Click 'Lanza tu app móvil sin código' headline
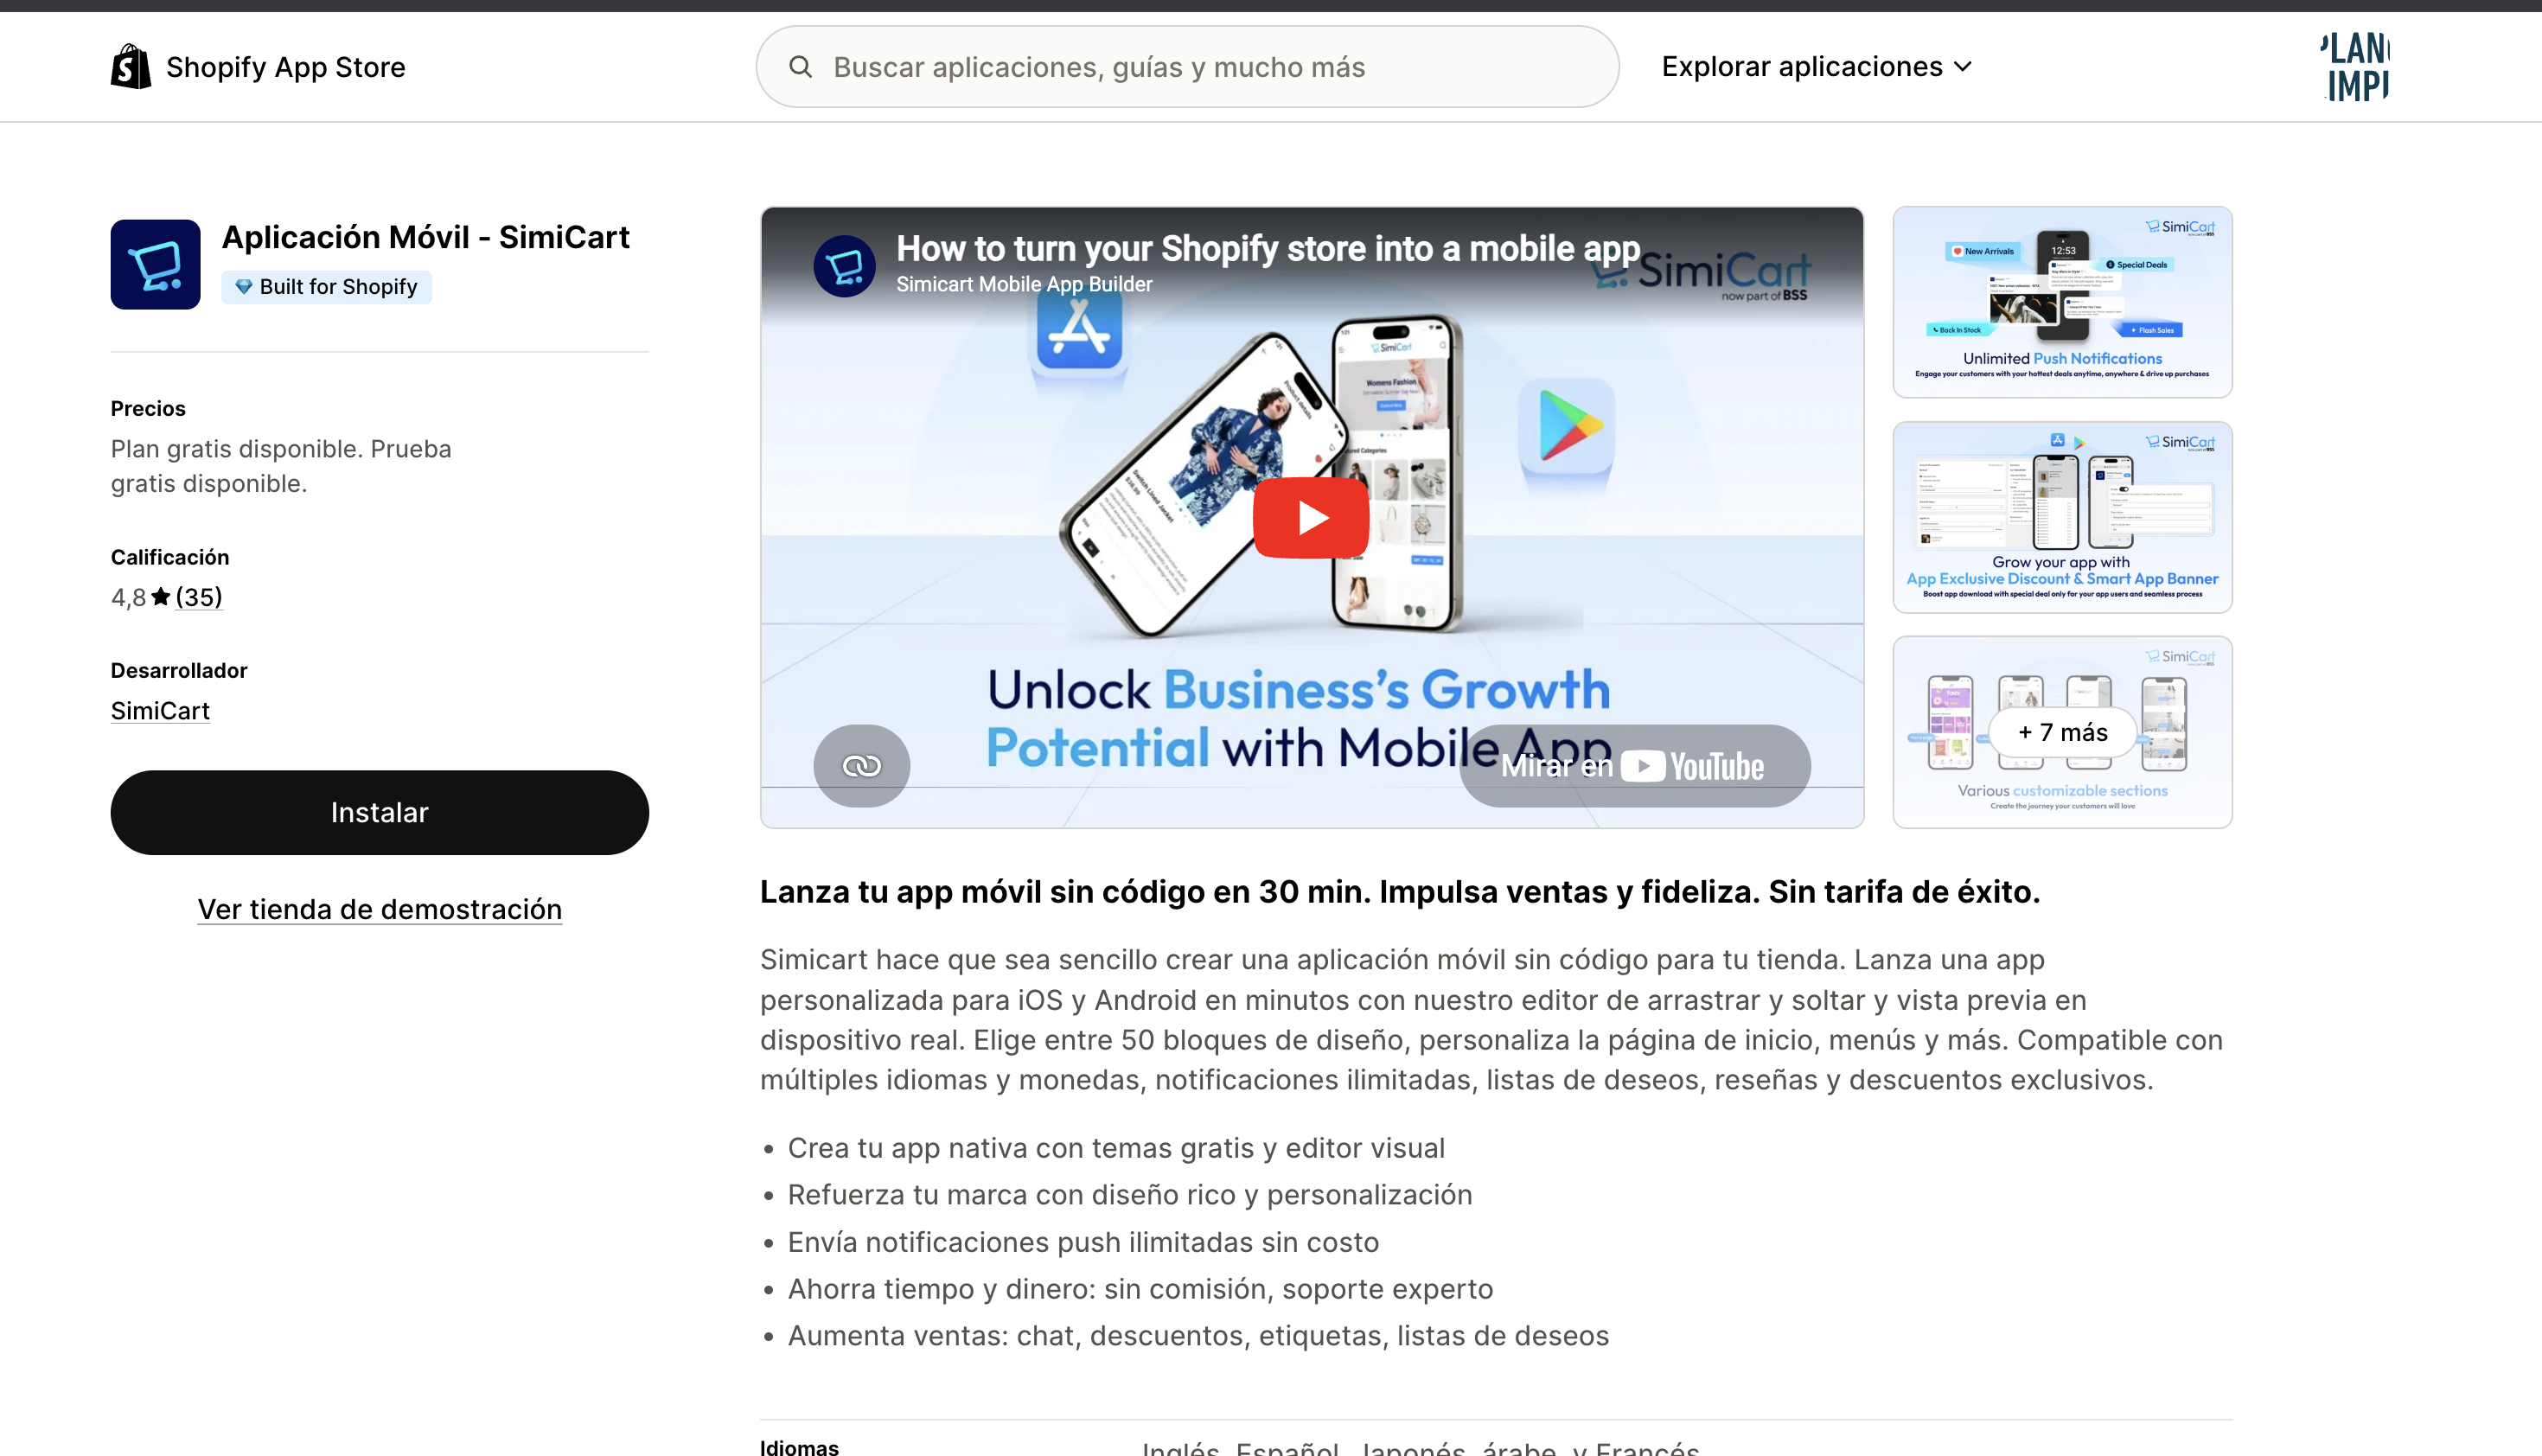Image resolution: width=2542 pixels, height=1456 pixels. (1399, 892)
